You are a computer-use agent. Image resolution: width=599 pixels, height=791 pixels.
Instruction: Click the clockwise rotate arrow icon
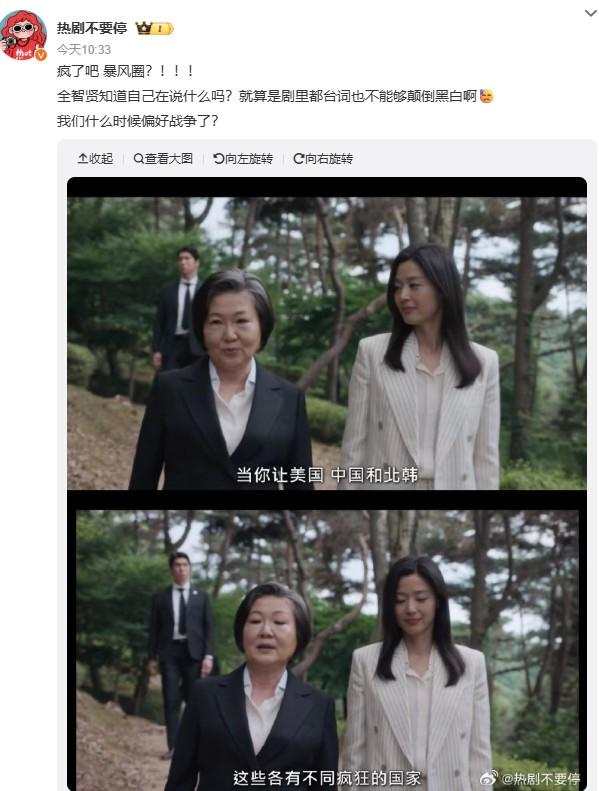[298, 159]
